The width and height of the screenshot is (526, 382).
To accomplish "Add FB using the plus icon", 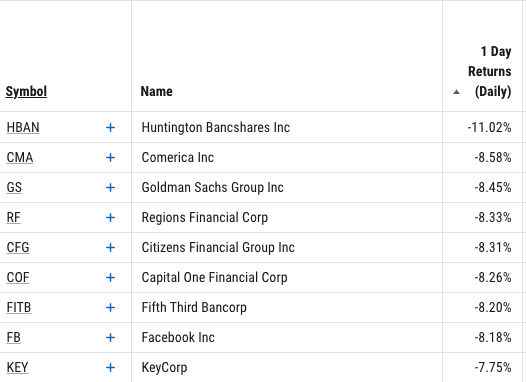I will (x=110, y=337).
